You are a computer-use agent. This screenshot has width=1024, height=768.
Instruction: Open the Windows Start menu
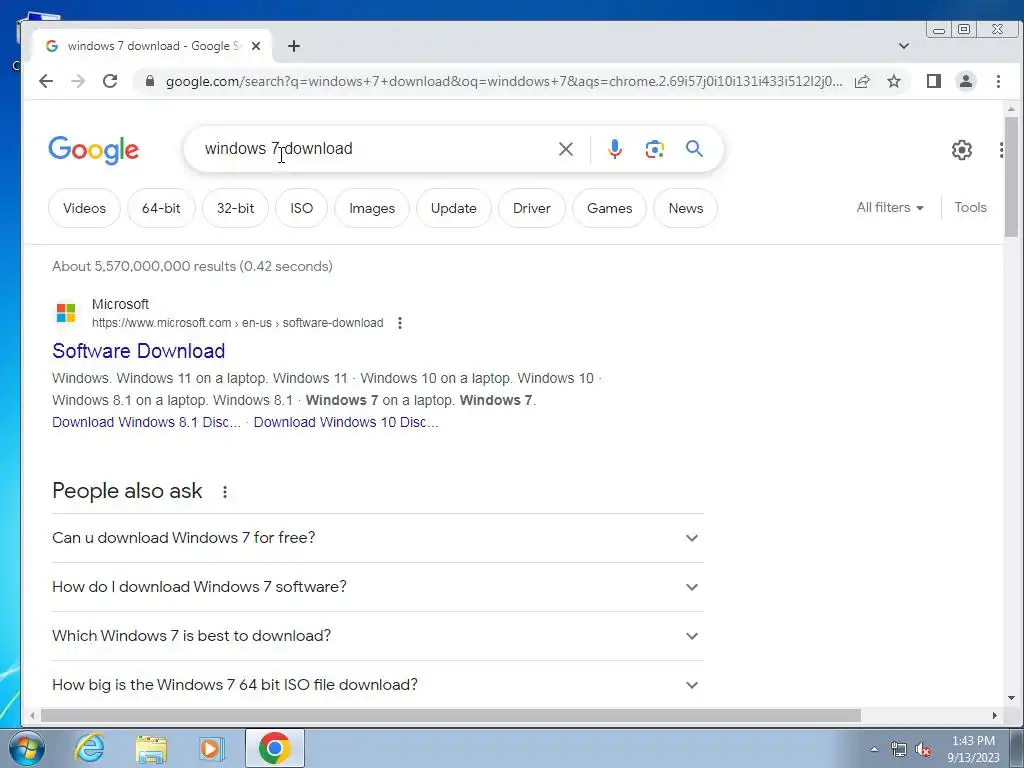click(x=27, y=748)
